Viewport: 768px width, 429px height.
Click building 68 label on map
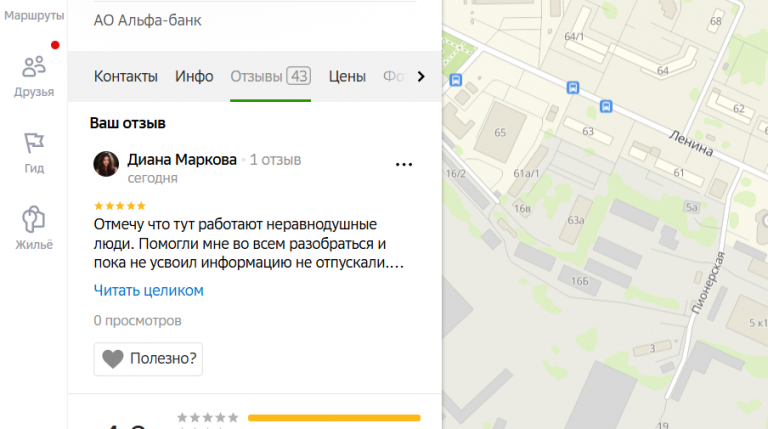[716, 21]
